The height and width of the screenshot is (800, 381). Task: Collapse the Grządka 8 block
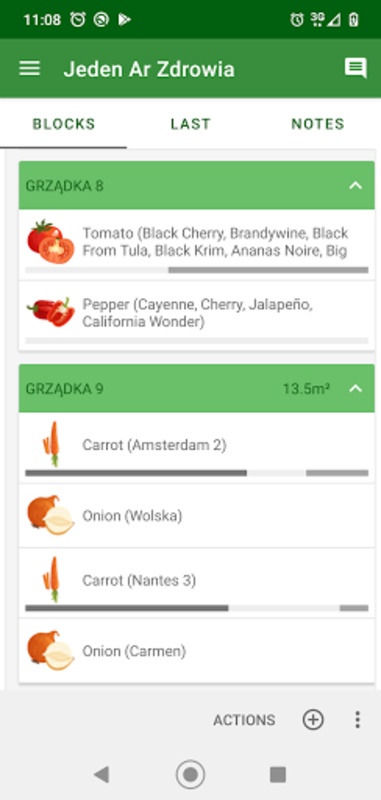355,185
